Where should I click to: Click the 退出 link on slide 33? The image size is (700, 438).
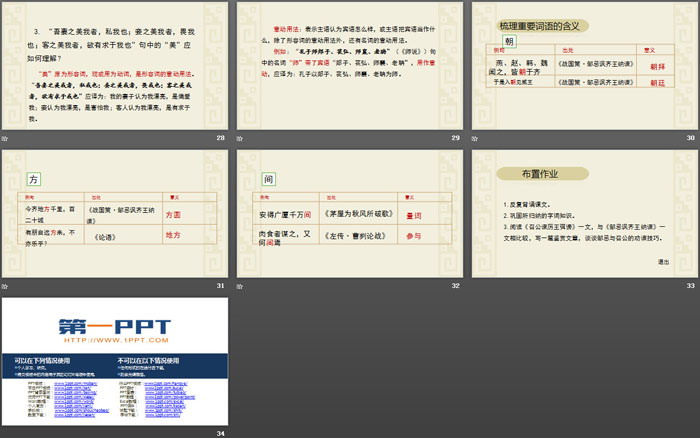click(x=663, y=261)
